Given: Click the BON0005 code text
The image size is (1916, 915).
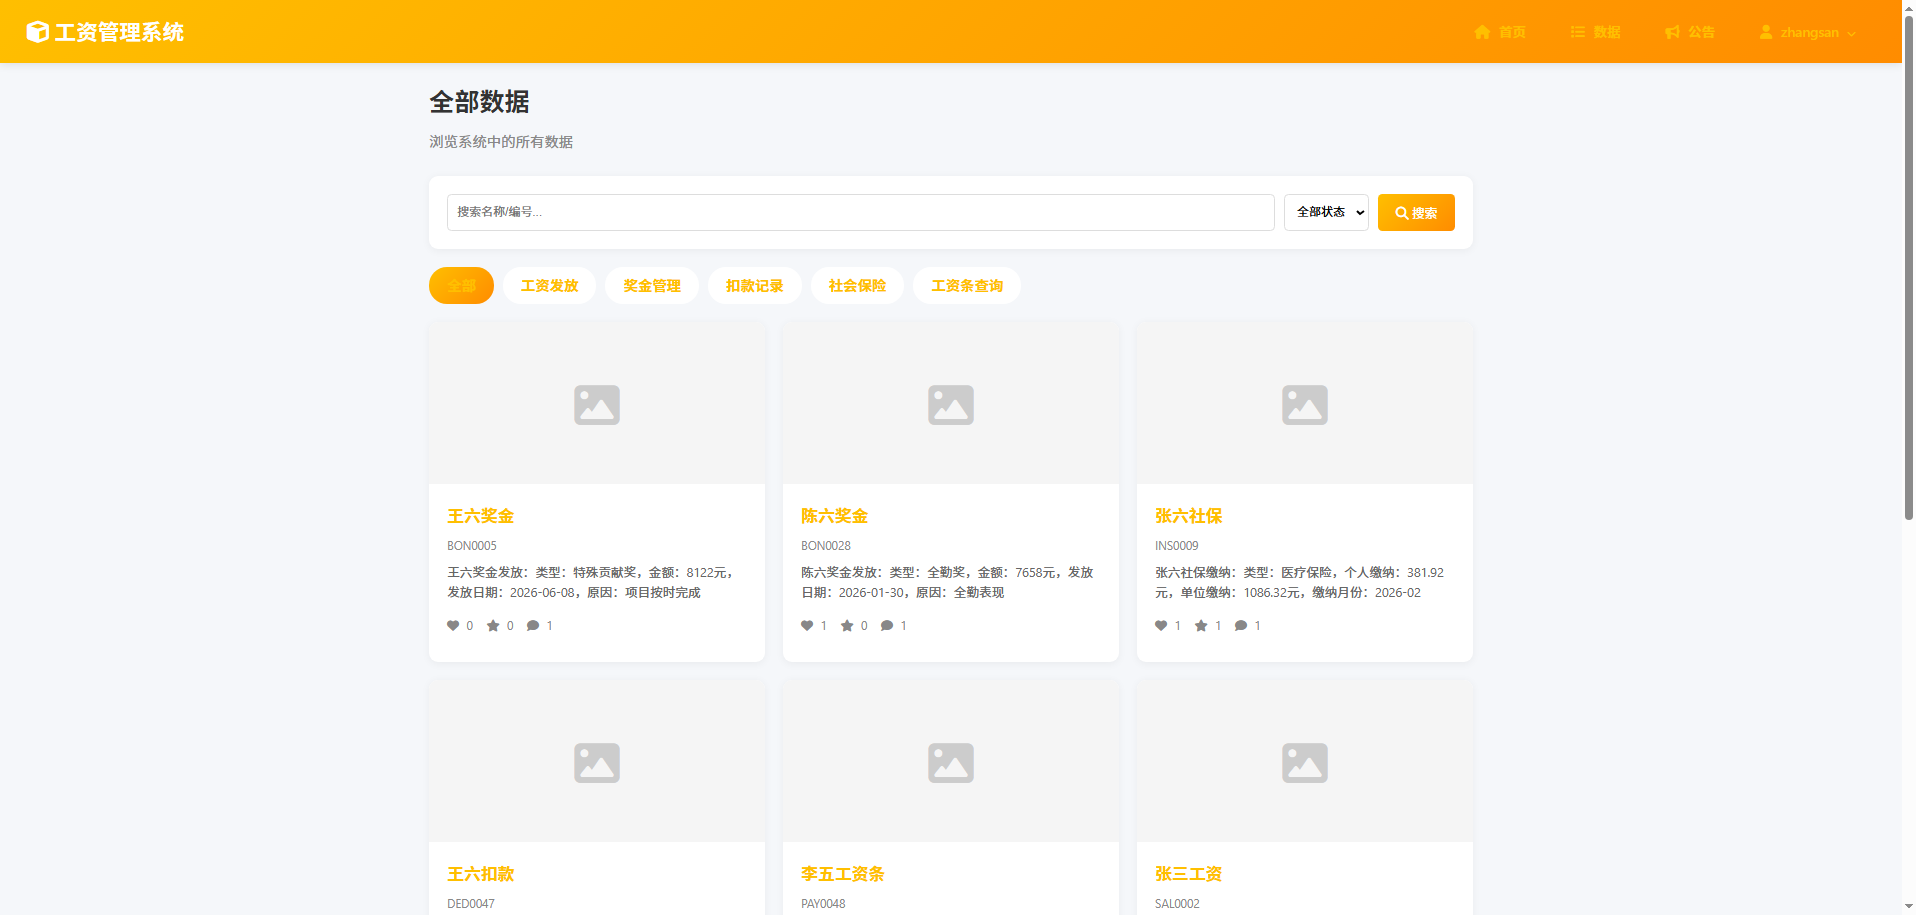Looking at the screenshot, I should coord(472,546).
